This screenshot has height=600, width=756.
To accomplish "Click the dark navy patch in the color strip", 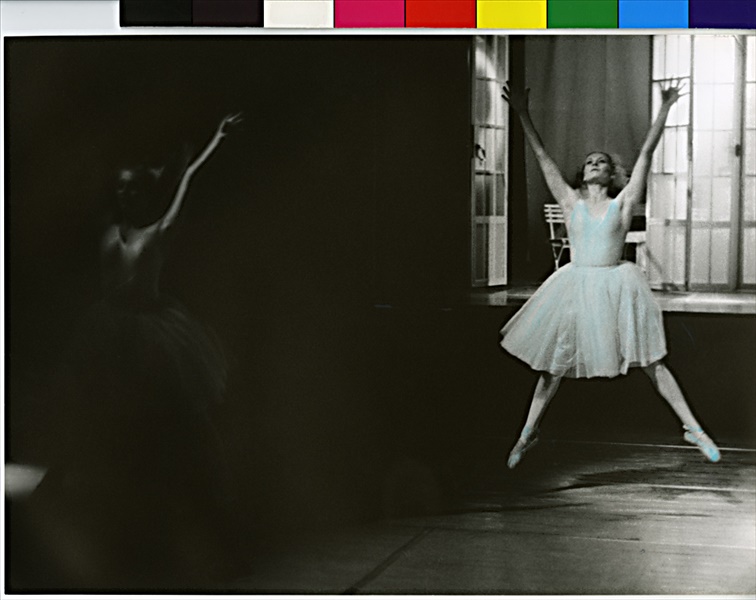I will pyautogui.click(x=722, y=14).
